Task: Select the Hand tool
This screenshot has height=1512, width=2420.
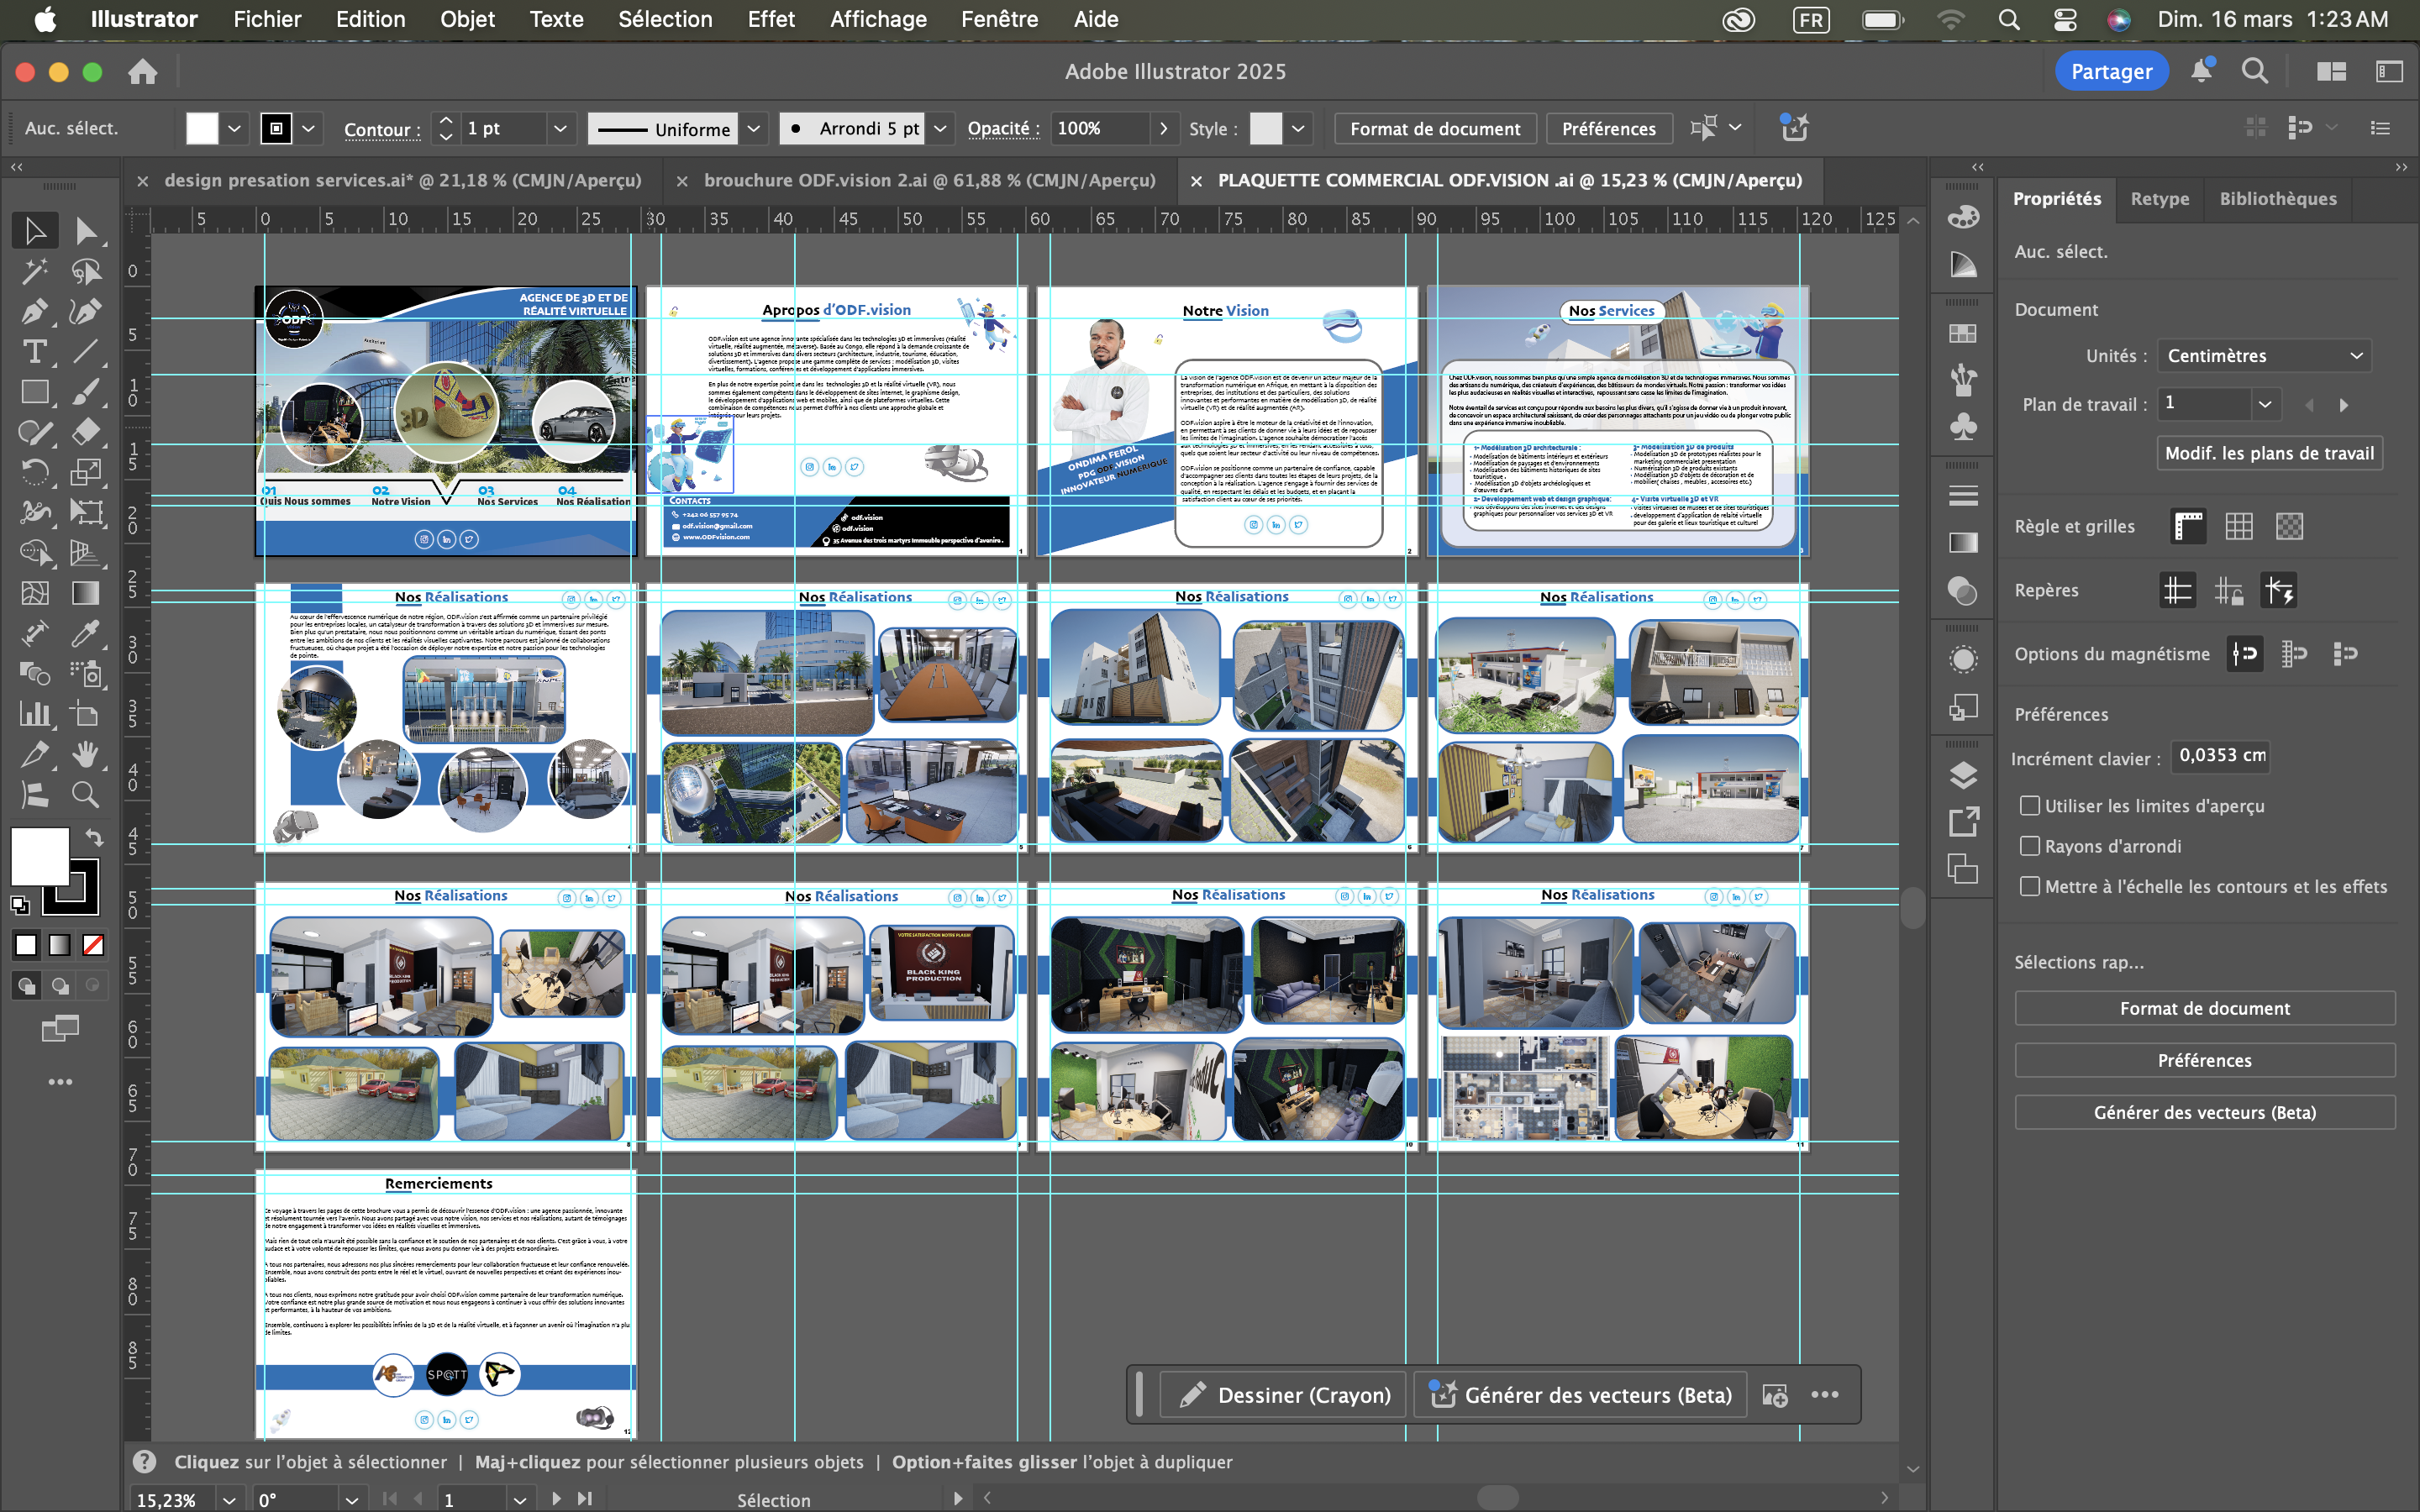Action: (86, 753)
